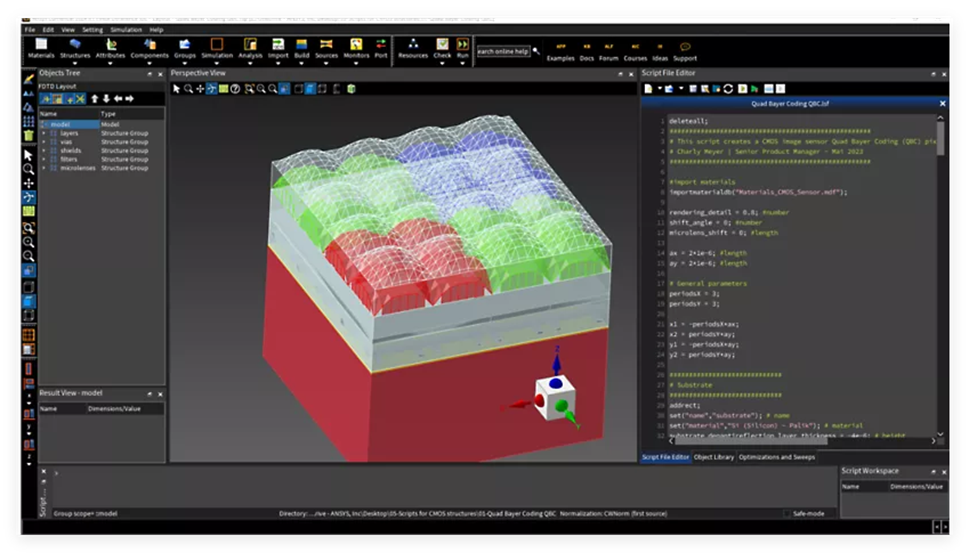Open the Sources dropdown arrow
Screen dimensions: 969x553
pos(326,63)
